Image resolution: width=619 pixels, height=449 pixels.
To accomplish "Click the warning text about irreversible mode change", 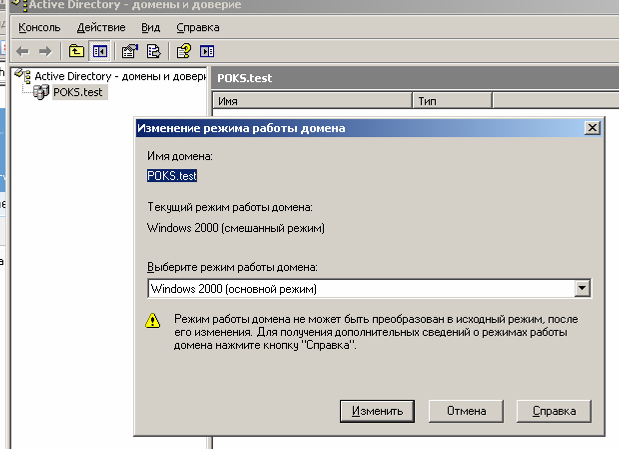I will pos(376,332).
